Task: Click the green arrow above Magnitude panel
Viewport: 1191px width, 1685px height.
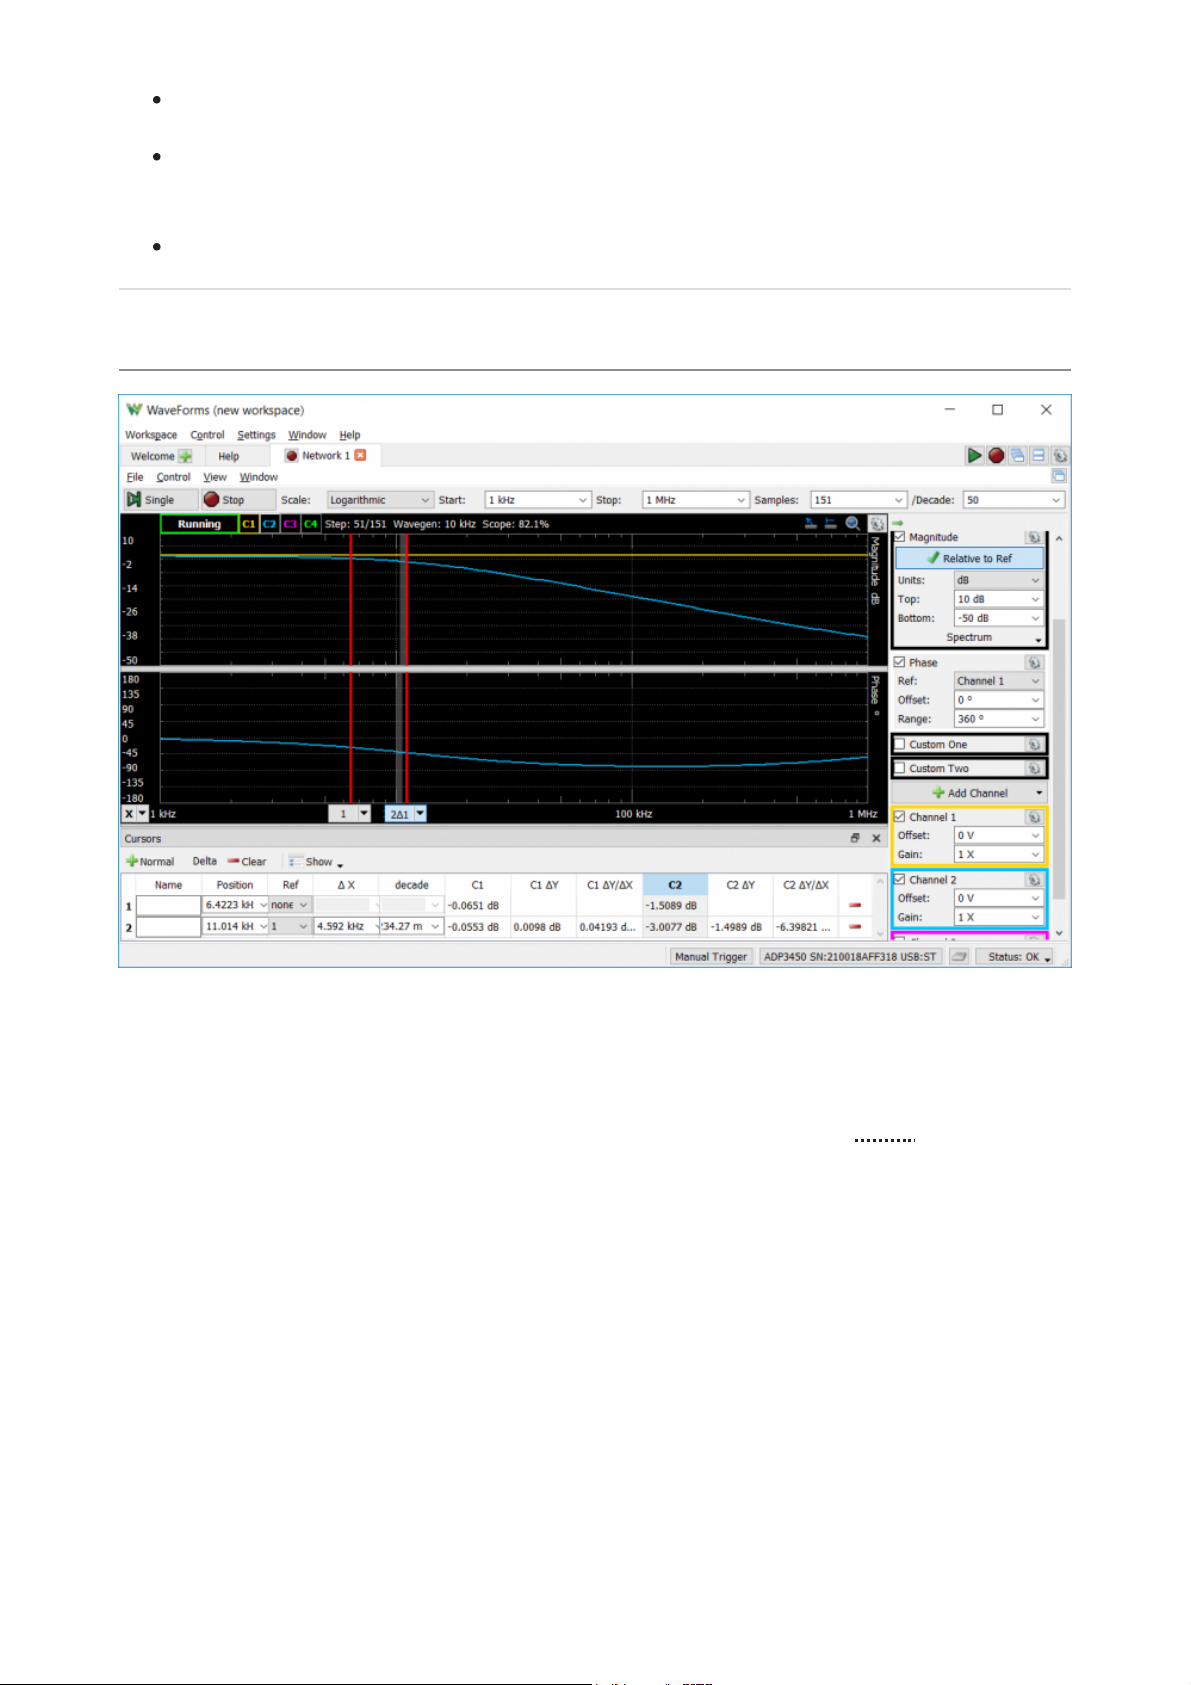Action: coord(897,523)
